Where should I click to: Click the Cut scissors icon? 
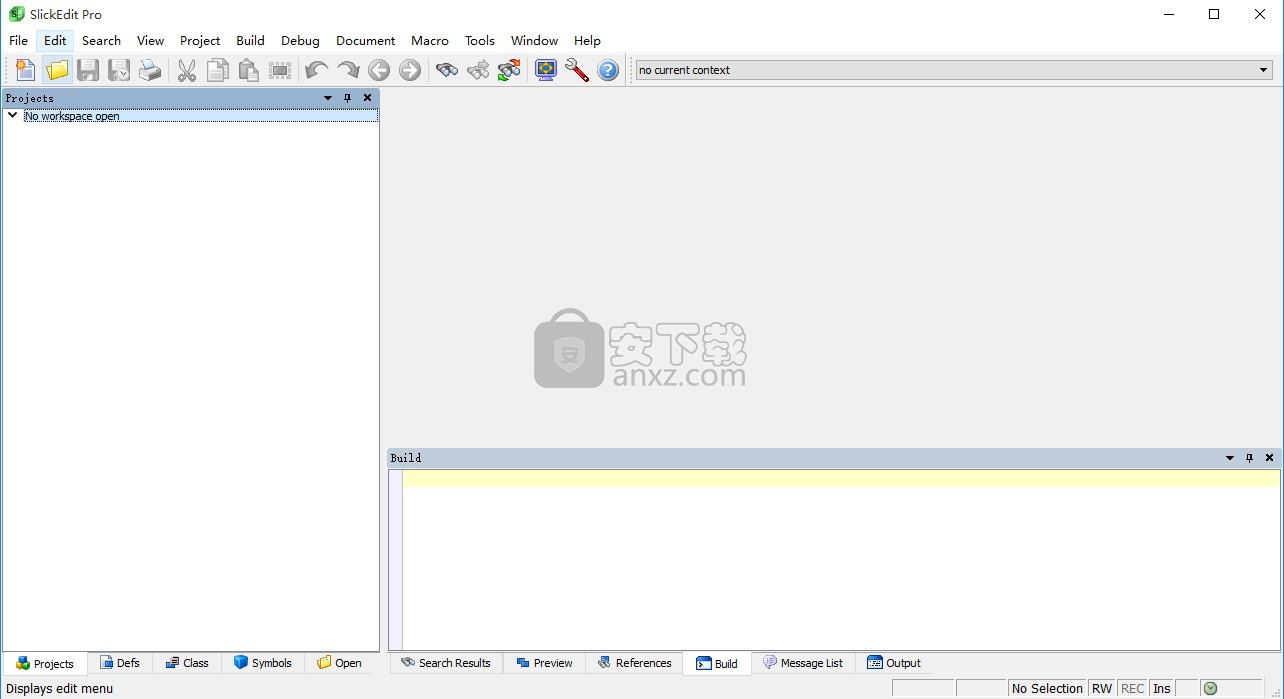[x=187, y=70]
